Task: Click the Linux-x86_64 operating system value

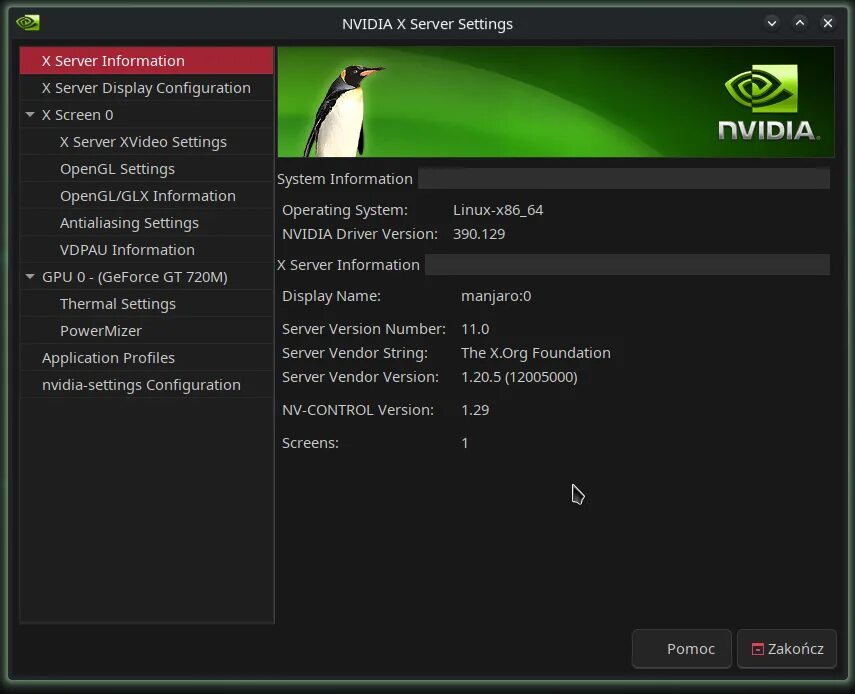Action: (x=498, y=210)
